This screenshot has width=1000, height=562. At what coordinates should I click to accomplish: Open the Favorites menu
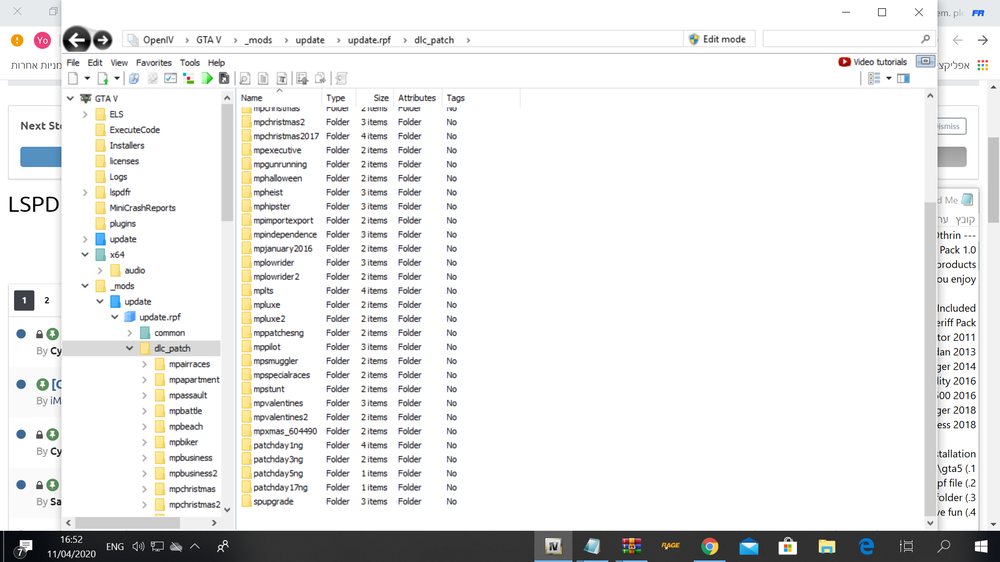154,62
